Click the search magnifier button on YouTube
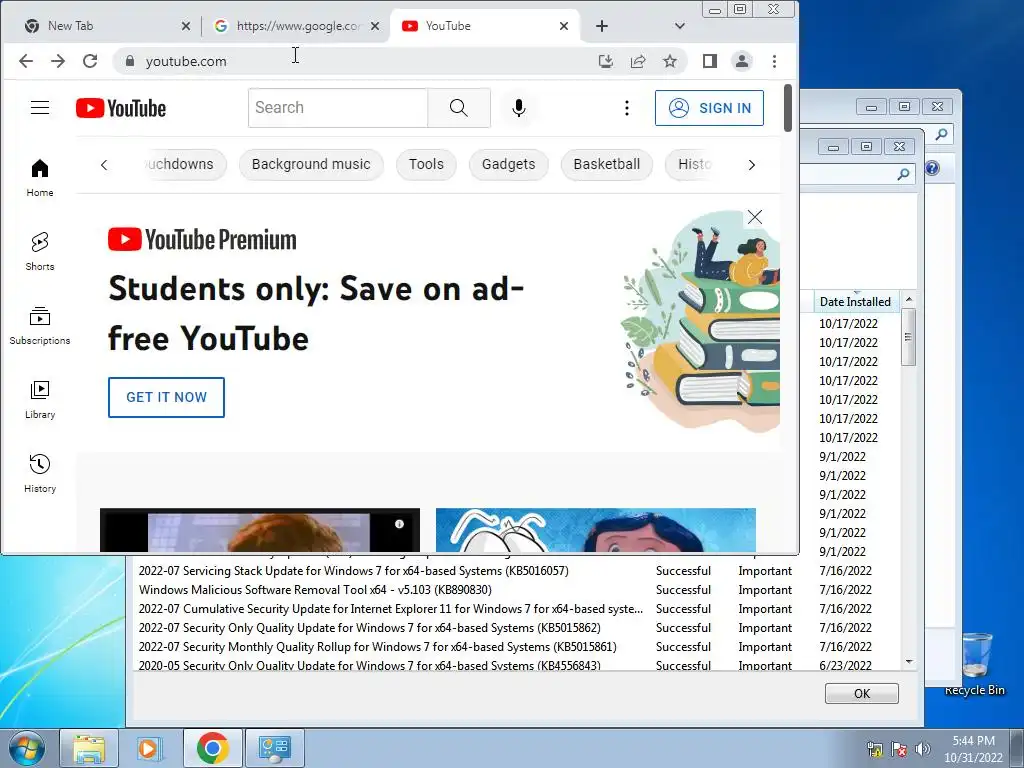The width and height of the screenshot is (1024, 768). (458, 108)
